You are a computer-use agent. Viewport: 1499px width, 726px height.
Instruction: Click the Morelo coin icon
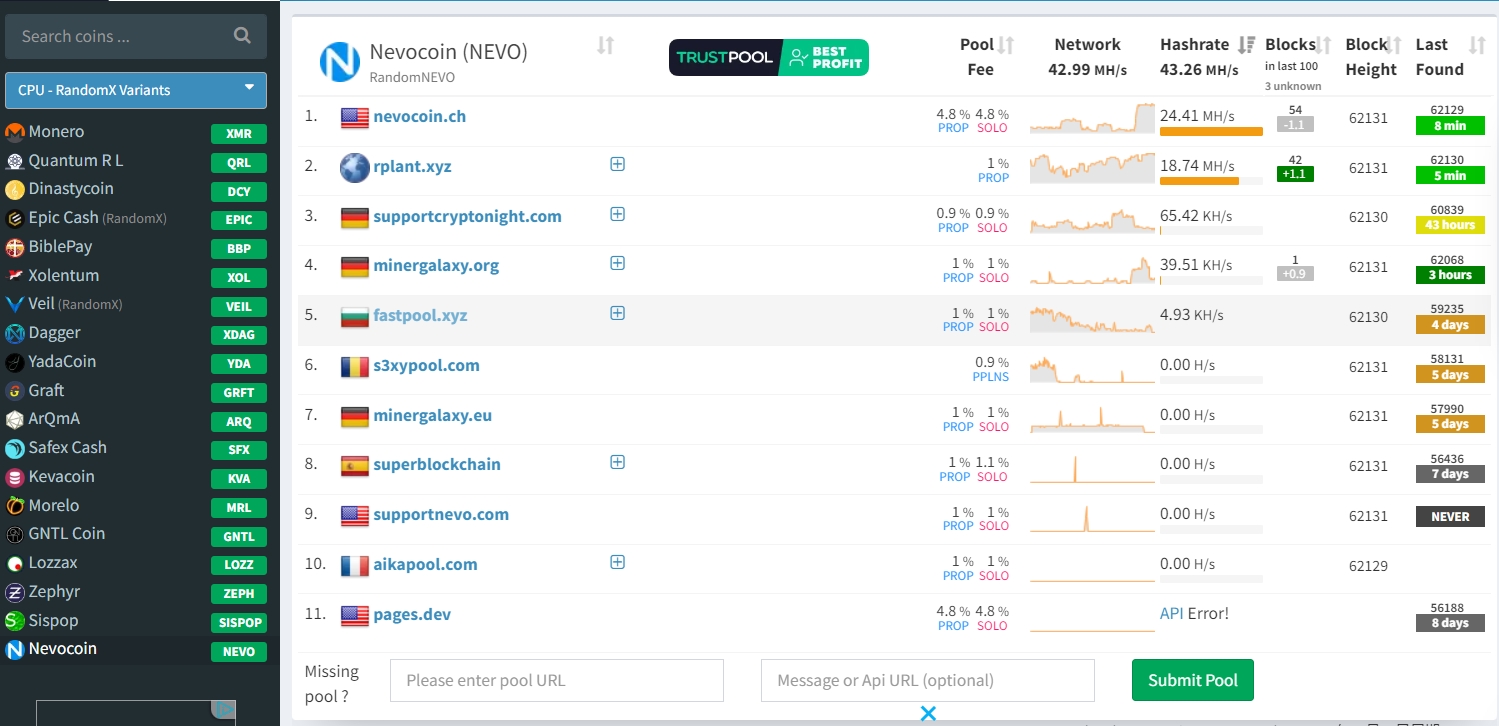tap(14, 505)
